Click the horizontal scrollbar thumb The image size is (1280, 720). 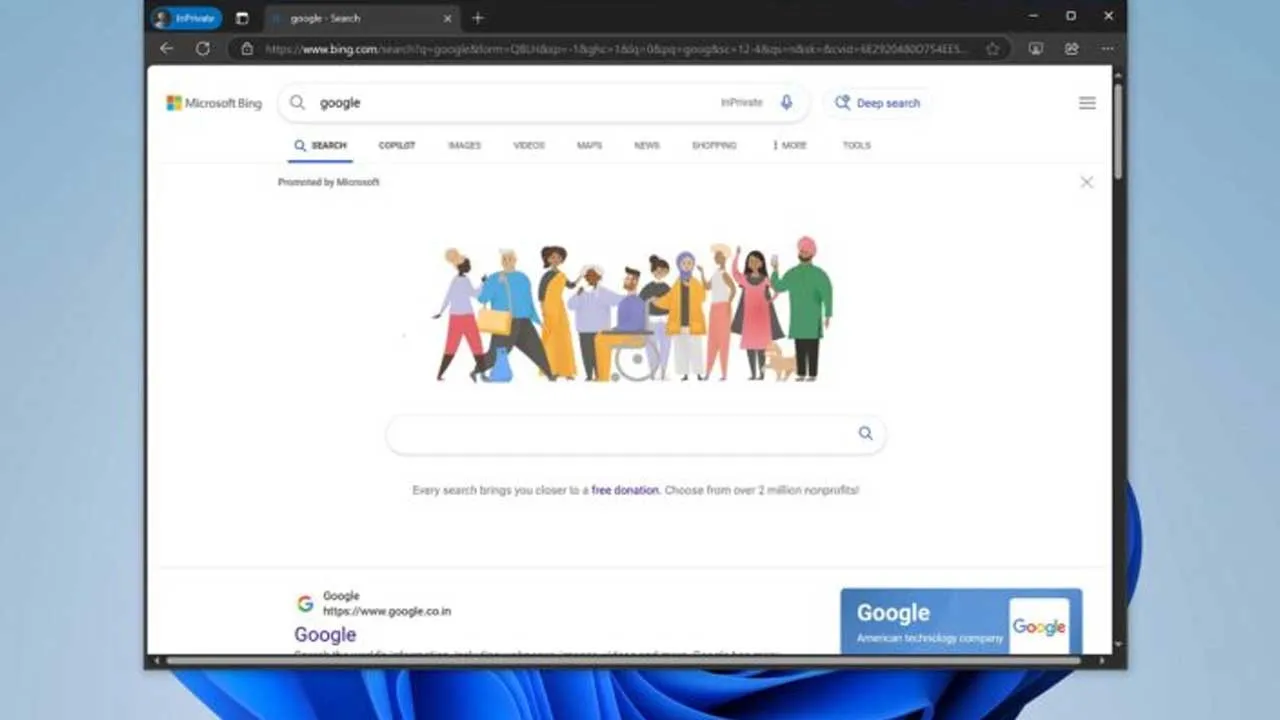click(622, 661)
